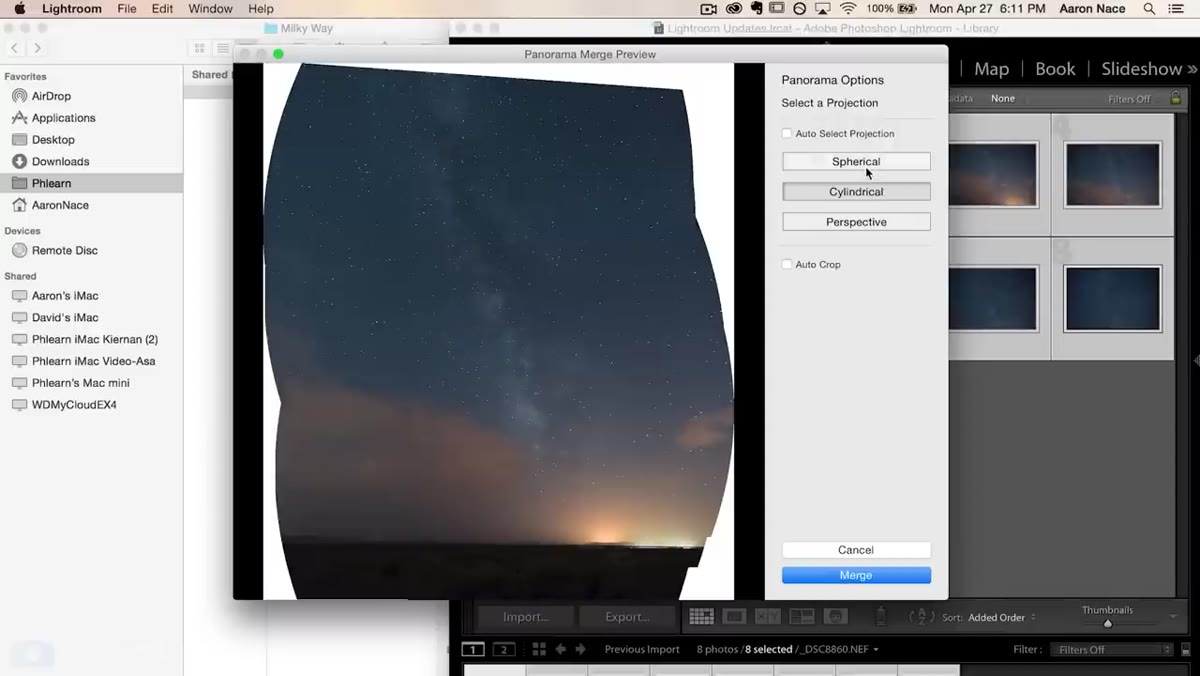Adjust the Thumbnails size slider
1200x676 pixels.
tap(1107, 623)
